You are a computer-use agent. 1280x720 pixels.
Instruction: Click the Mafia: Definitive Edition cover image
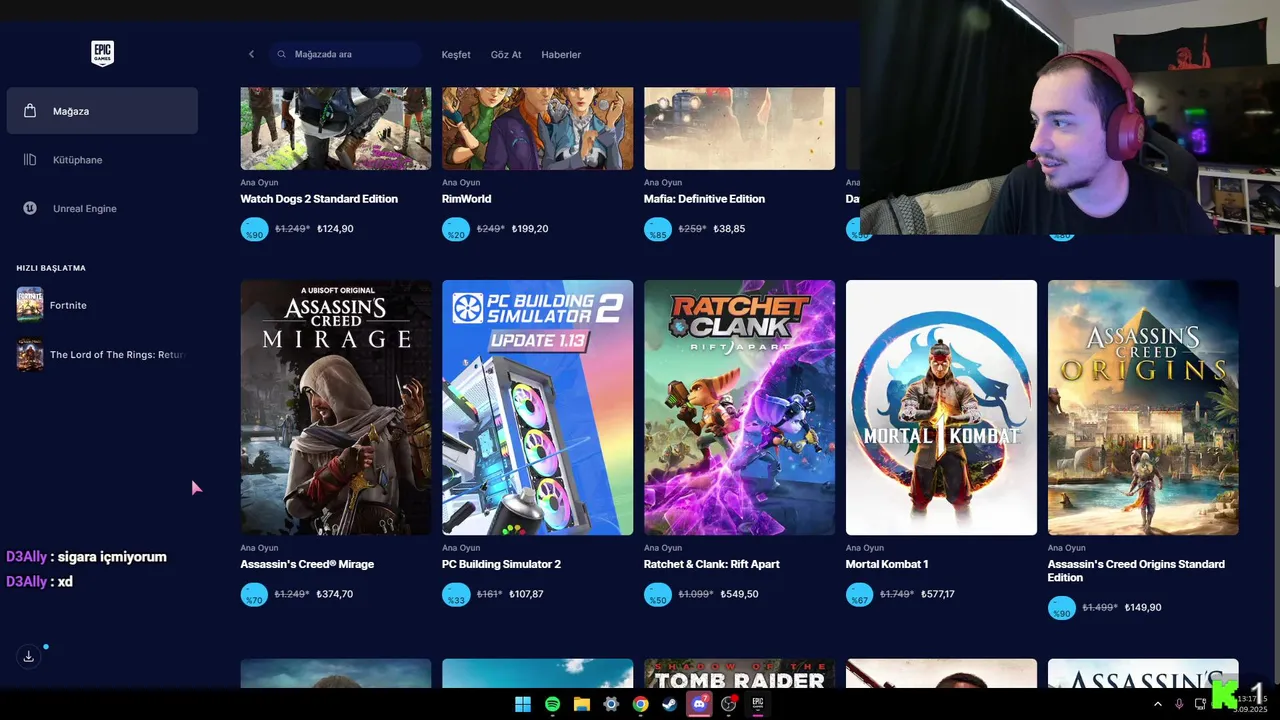click(739, 128)
